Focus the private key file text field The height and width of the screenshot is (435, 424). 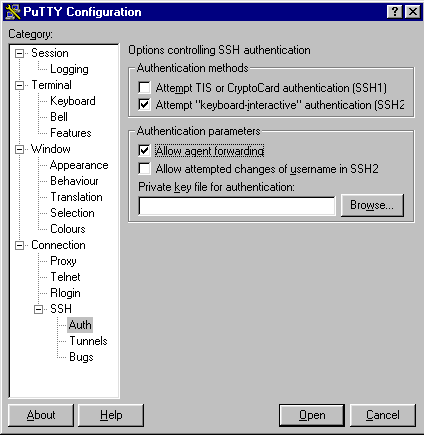(237, 206)
